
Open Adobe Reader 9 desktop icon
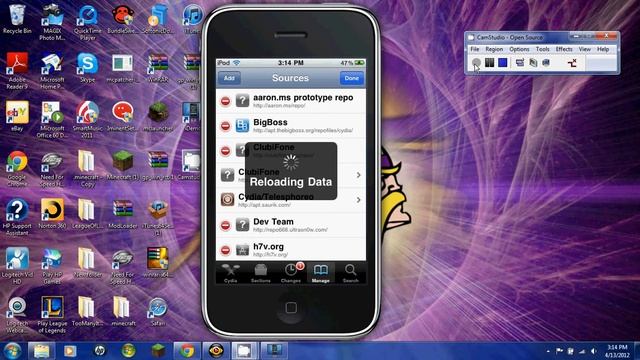coord(17,71)
